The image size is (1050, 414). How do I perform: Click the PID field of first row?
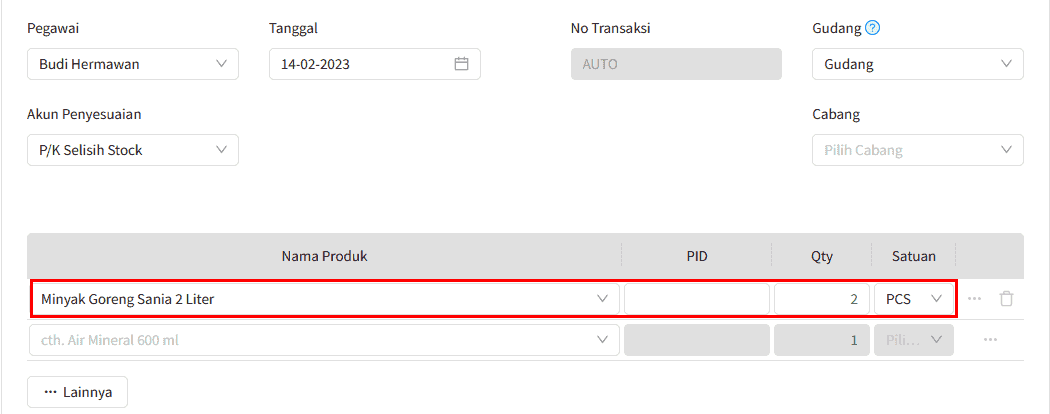point(697,298)
